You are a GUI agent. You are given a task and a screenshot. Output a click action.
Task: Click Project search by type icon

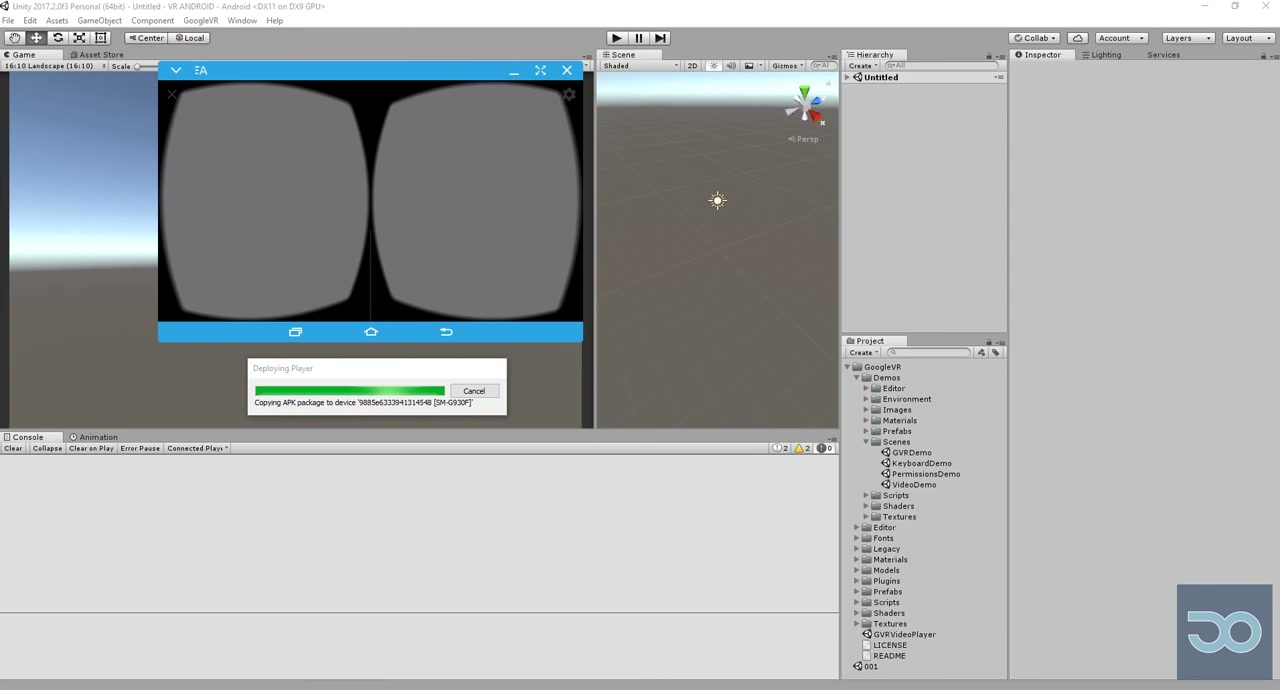981,352
